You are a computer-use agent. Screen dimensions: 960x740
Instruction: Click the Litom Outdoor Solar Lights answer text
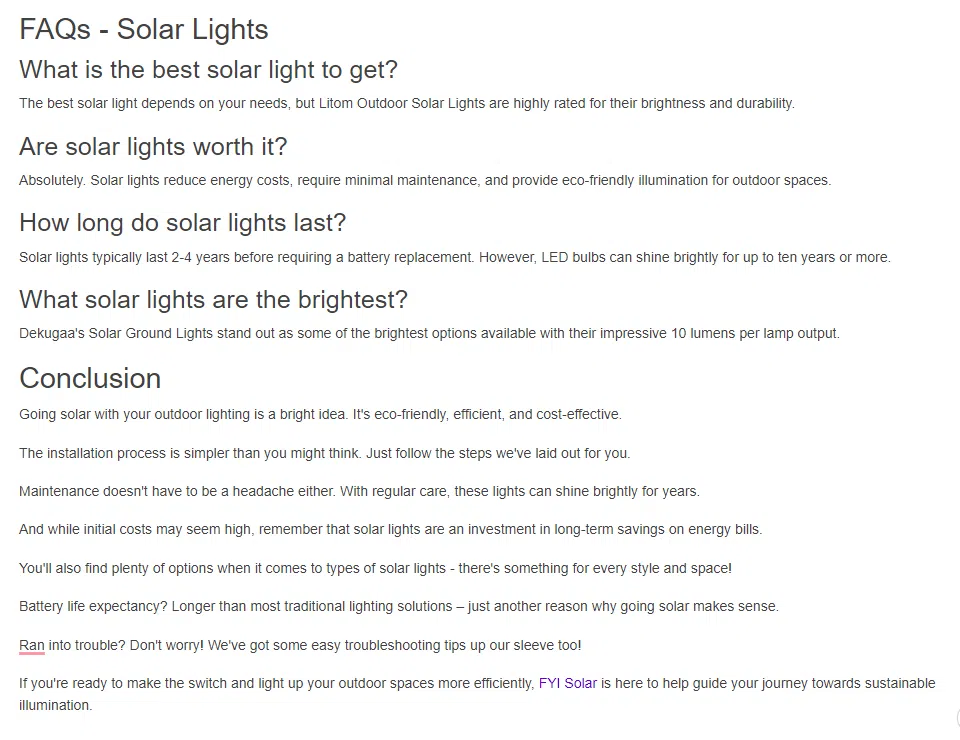pos(406,104)
